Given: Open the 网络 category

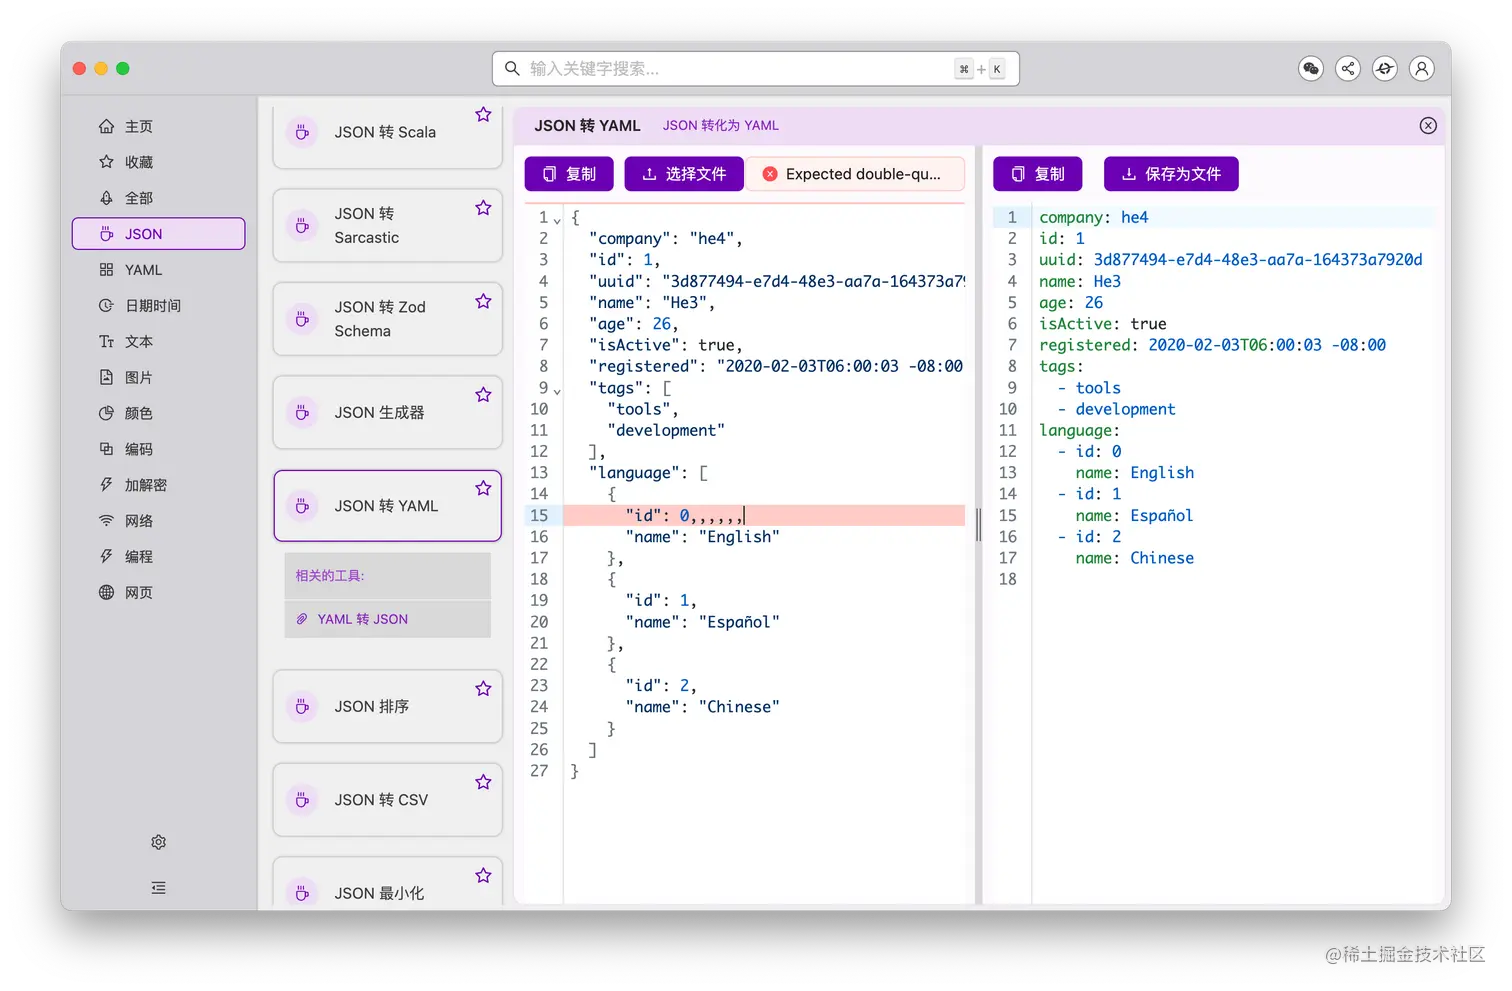Looking at the screenshot, I should (x=158, y=521).
